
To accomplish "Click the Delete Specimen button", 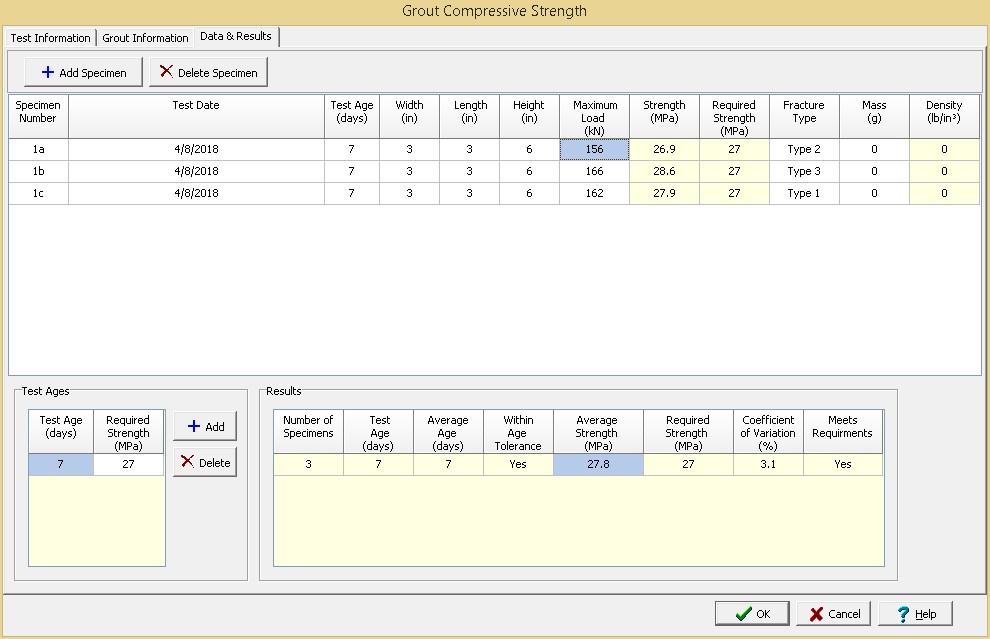I will [x=209, y=72].
